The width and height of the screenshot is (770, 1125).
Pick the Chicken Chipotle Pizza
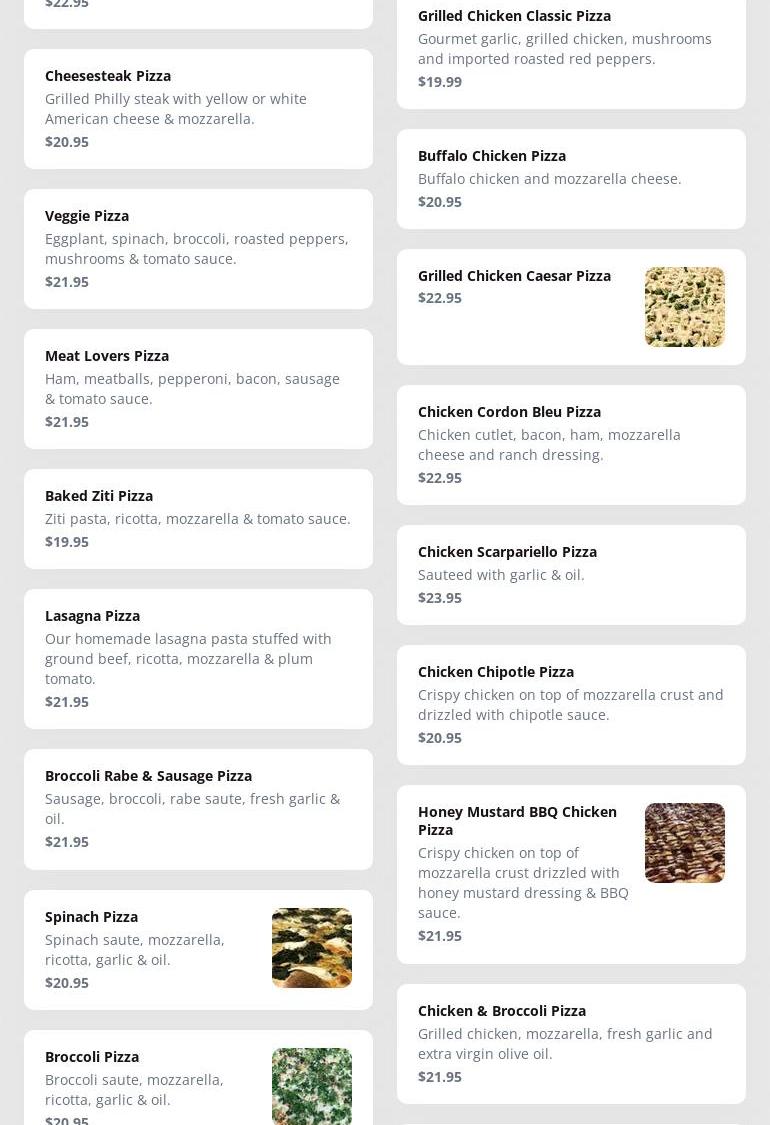(571, 705)
